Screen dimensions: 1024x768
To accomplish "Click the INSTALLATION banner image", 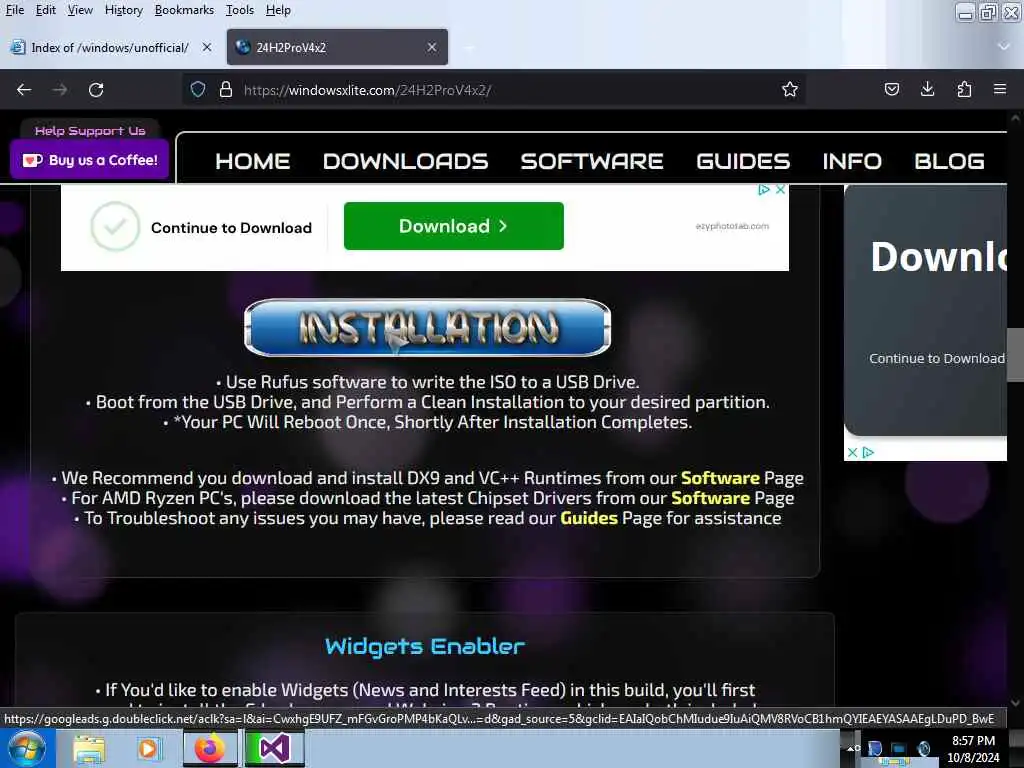I will pyautogui.click(x=427, y=328).
